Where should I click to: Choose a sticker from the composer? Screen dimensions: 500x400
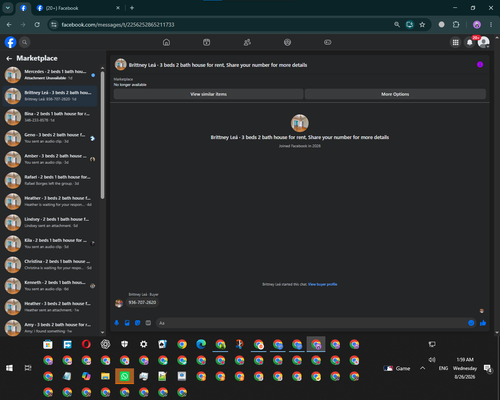click(x=138, y=323)
